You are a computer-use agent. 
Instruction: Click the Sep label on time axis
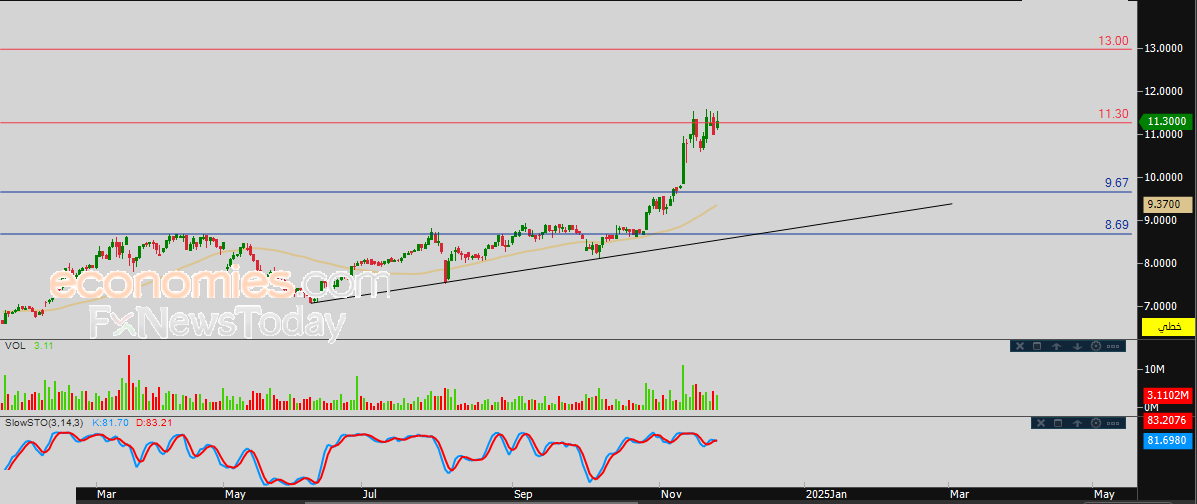[523, 495]
